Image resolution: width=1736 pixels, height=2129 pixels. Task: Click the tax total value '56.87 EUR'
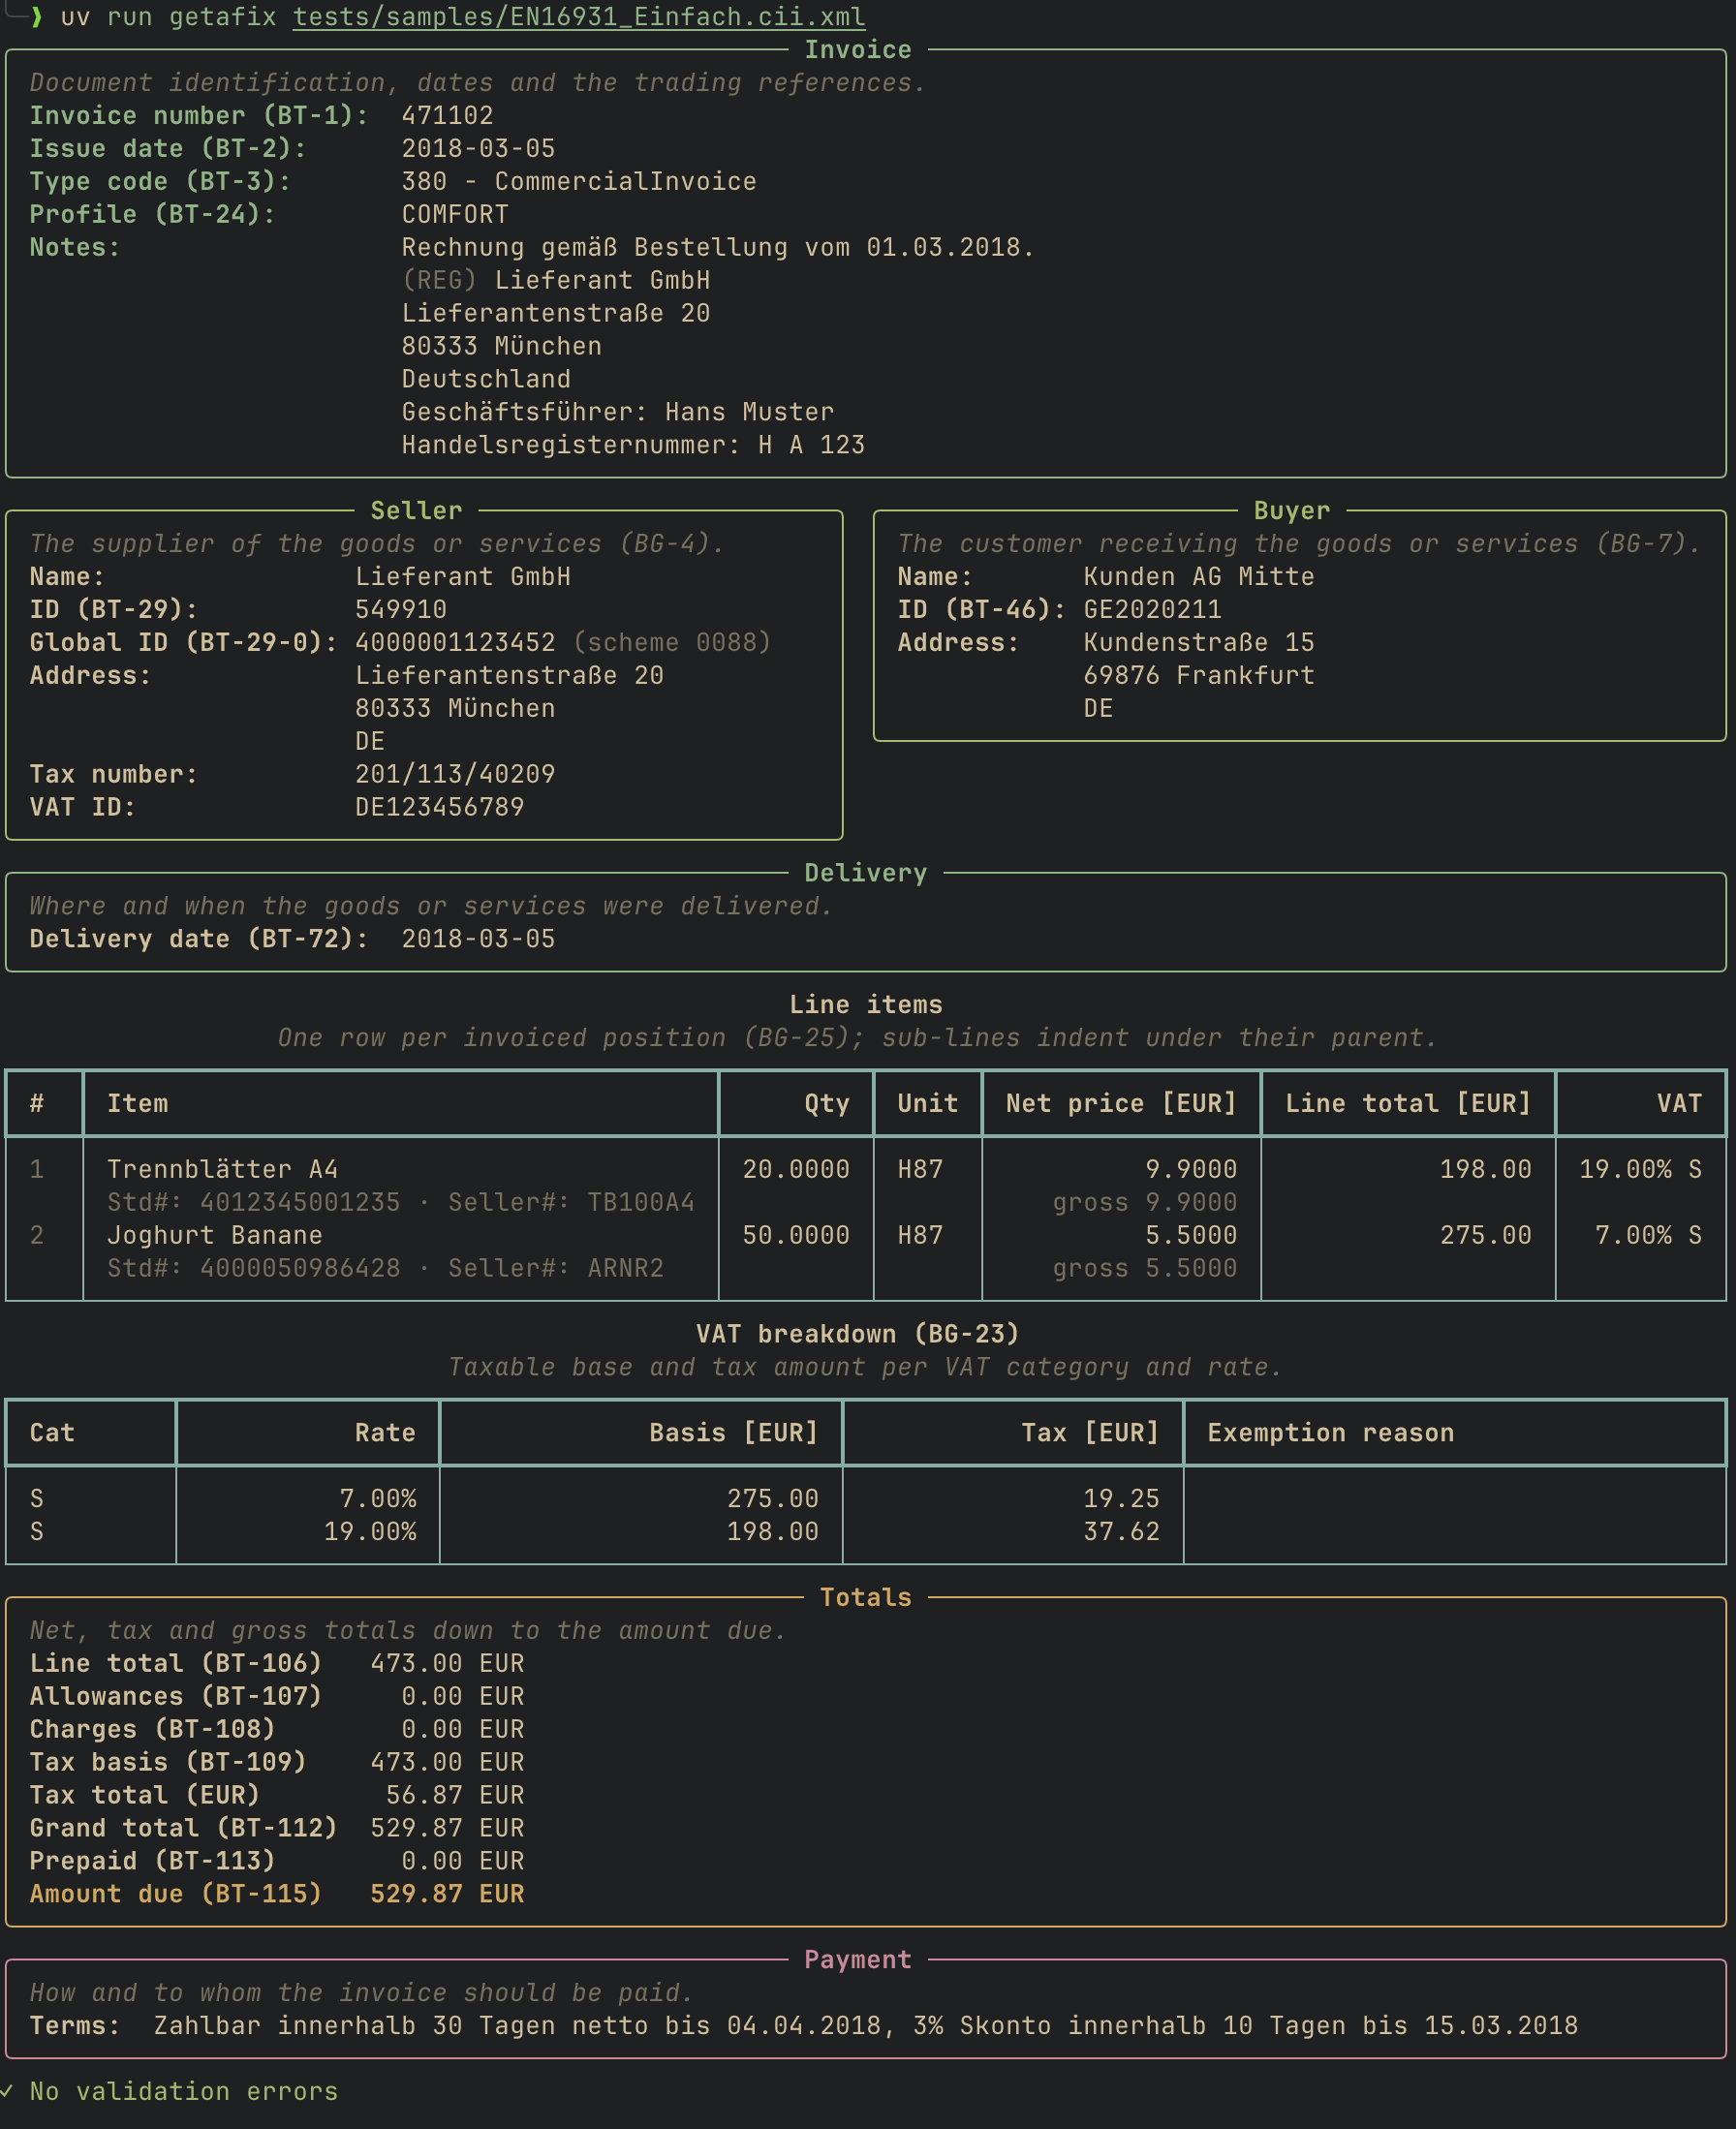(455, 1795)
